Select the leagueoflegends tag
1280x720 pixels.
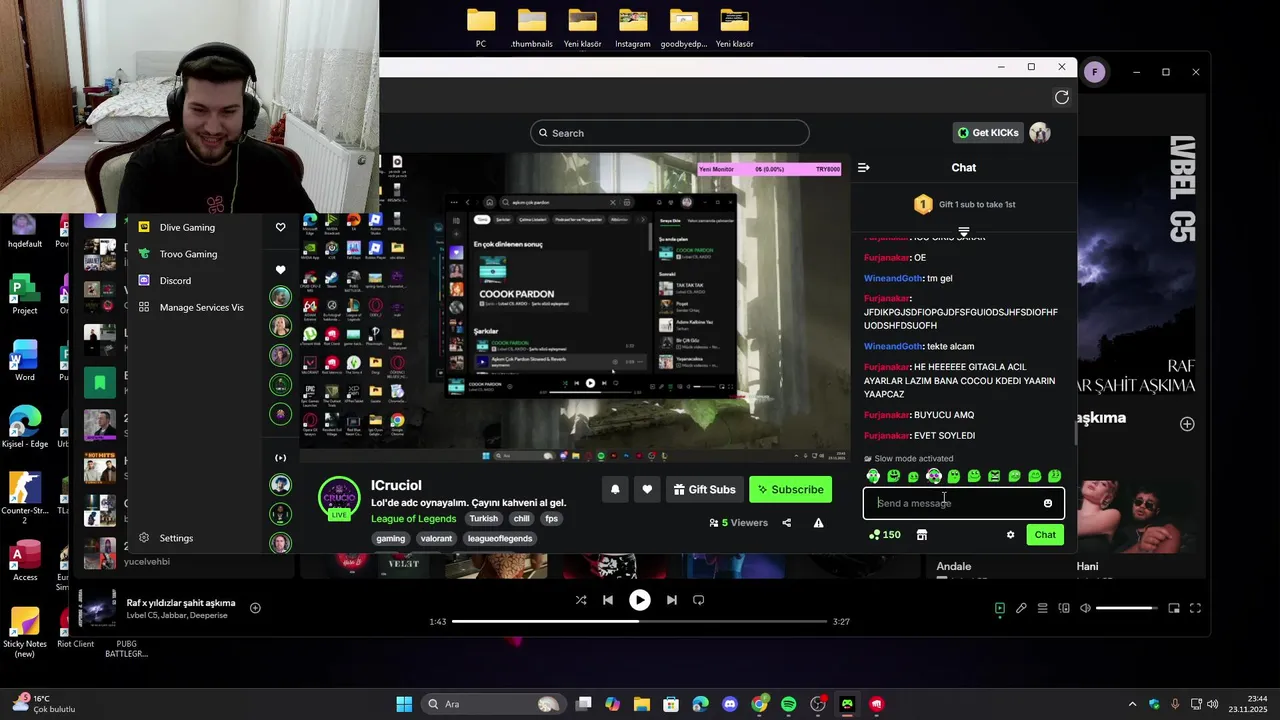[x=500, y=538]
